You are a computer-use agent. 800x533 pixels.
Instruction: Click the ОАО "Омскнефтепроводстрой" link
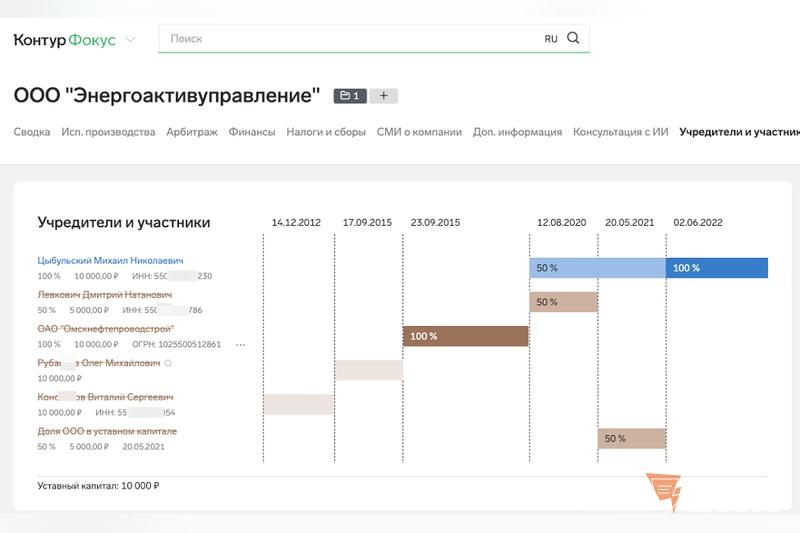[106, 329]
